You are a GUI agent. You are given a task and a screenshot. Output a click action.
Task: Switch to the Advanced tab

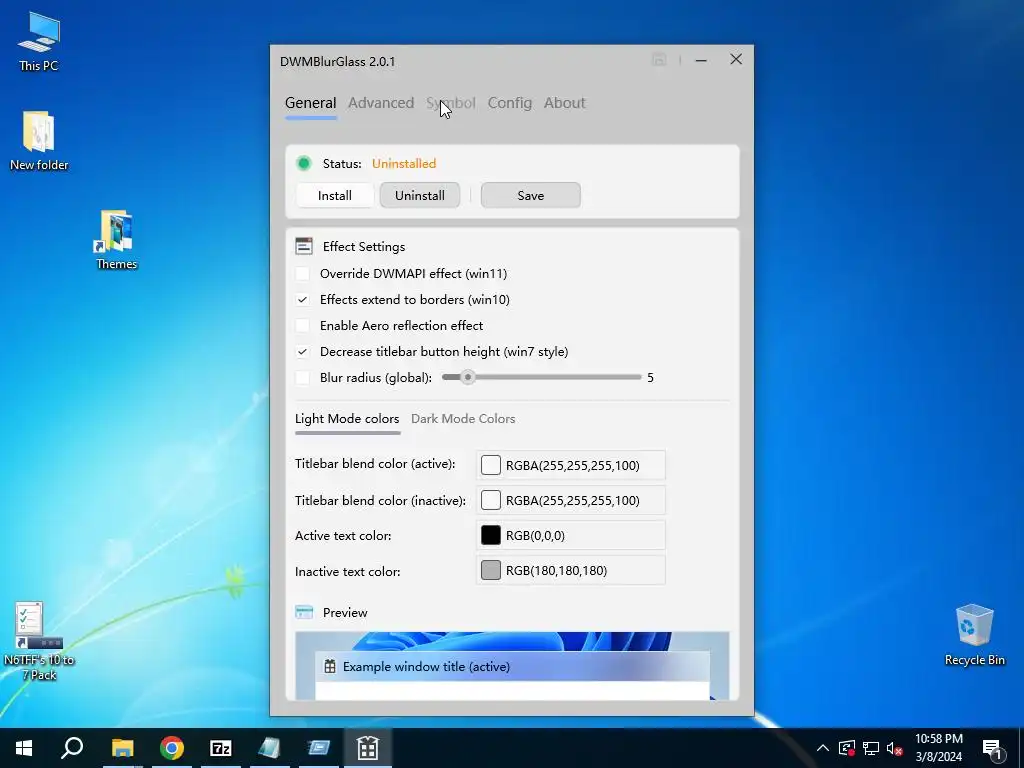tap(381, 103)
